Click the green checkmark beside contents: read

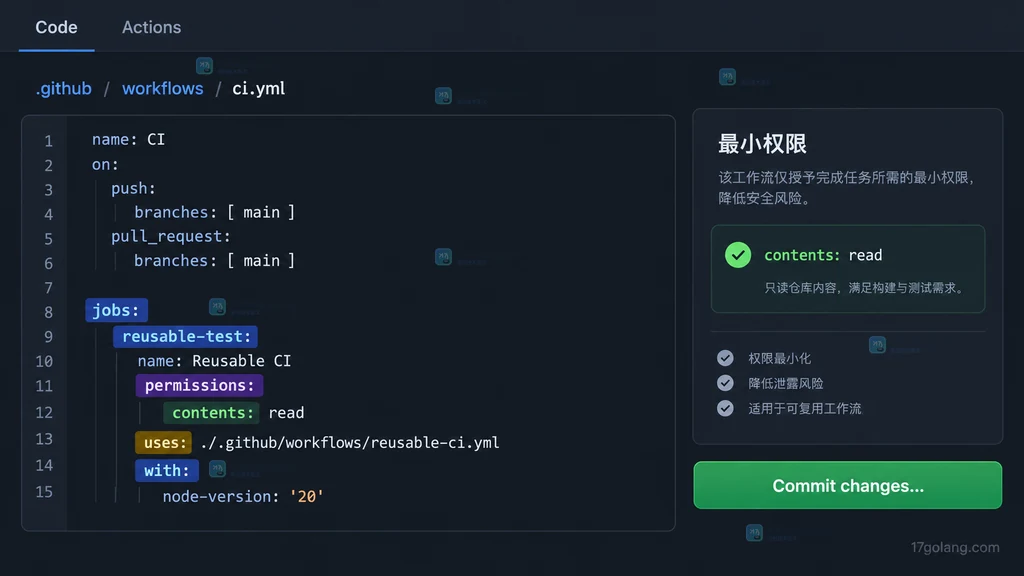(738, 255)
